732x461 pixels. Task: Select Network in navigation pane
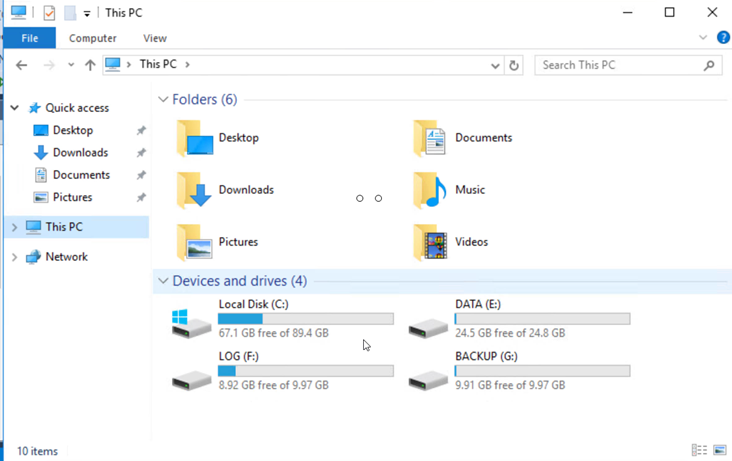66,257
